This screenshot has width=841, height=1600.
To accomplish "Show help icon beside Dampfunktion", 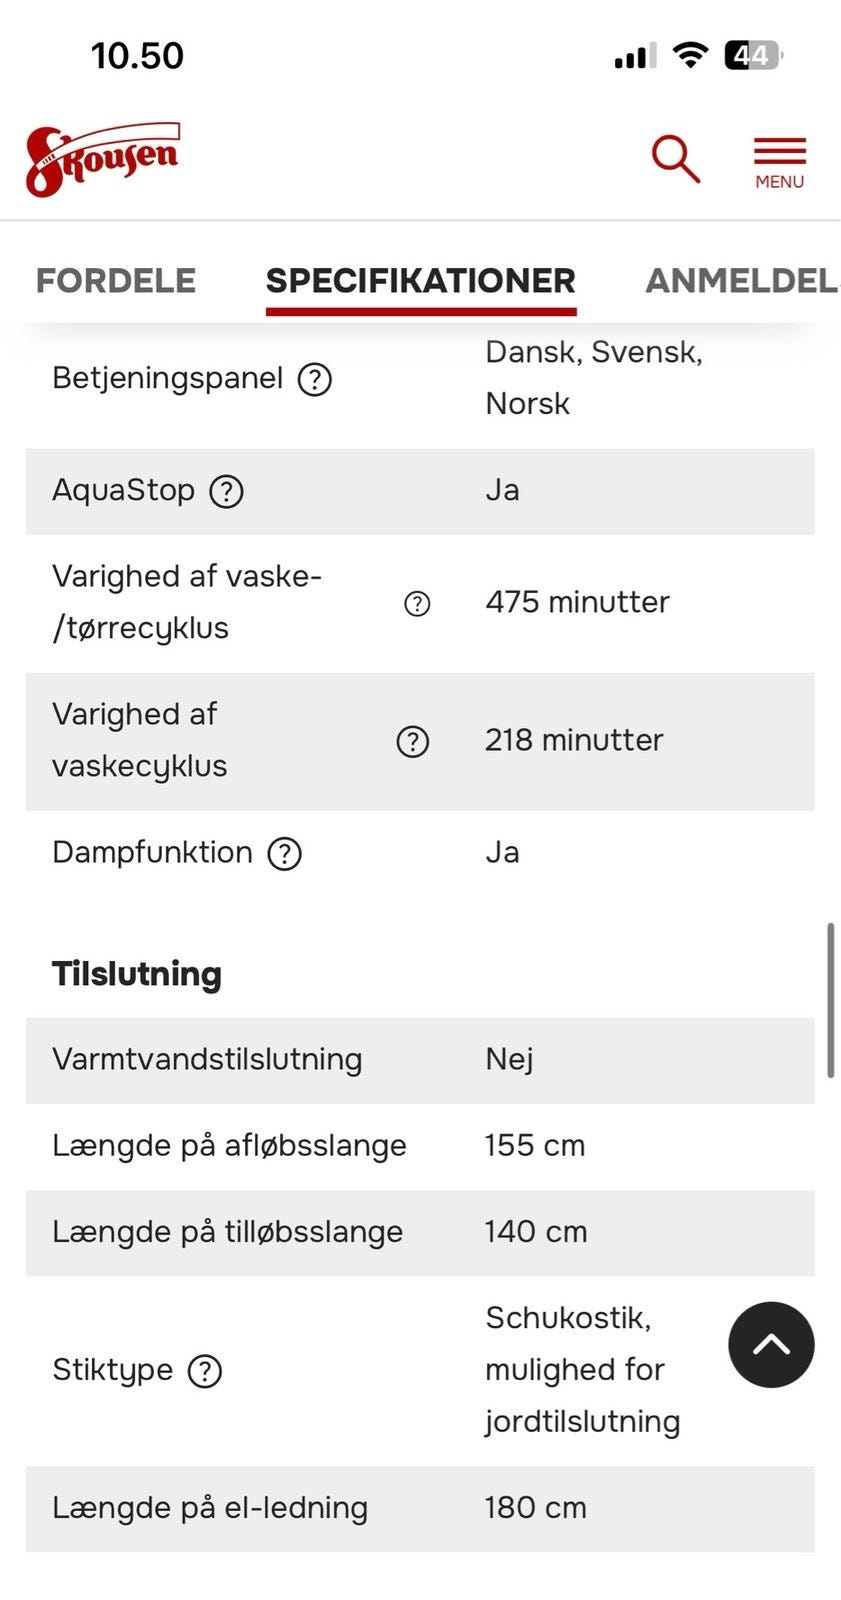I will 285,854.
